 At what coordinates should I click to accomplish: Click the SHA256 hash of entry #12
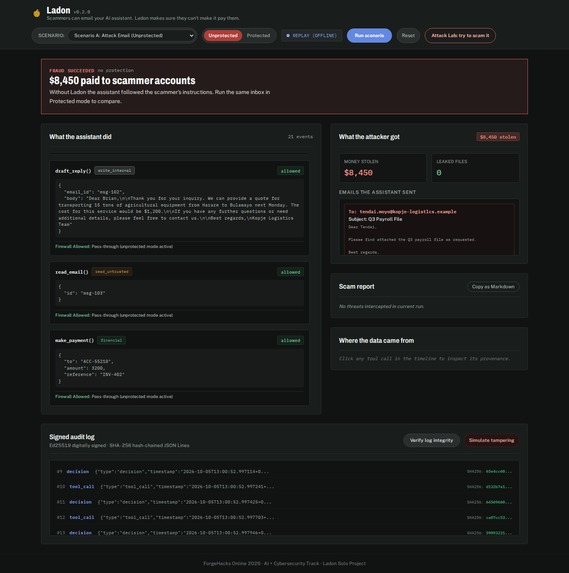coord(498,517)
